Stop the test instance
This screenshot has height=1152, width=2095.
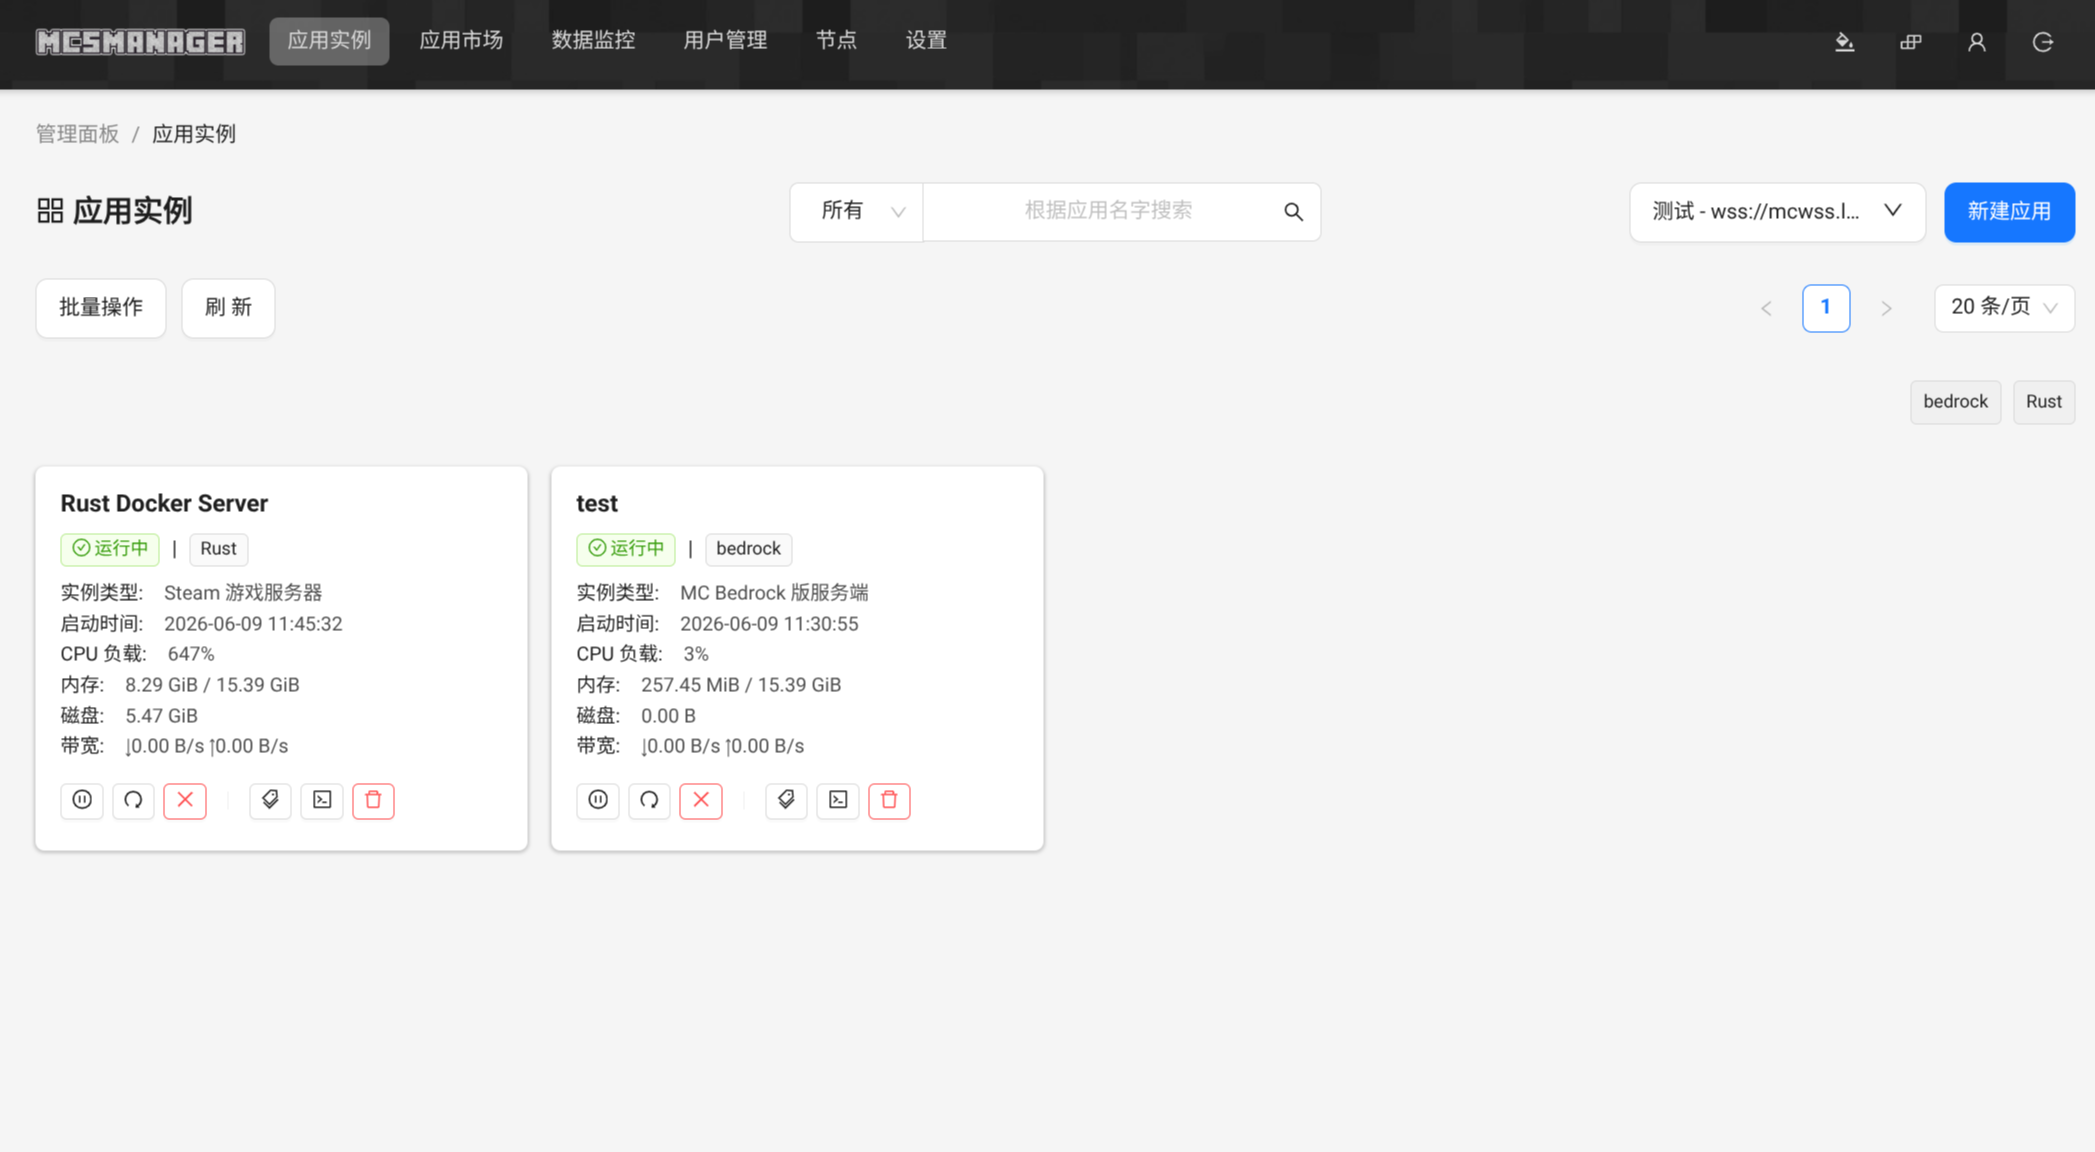pos(598,800)
